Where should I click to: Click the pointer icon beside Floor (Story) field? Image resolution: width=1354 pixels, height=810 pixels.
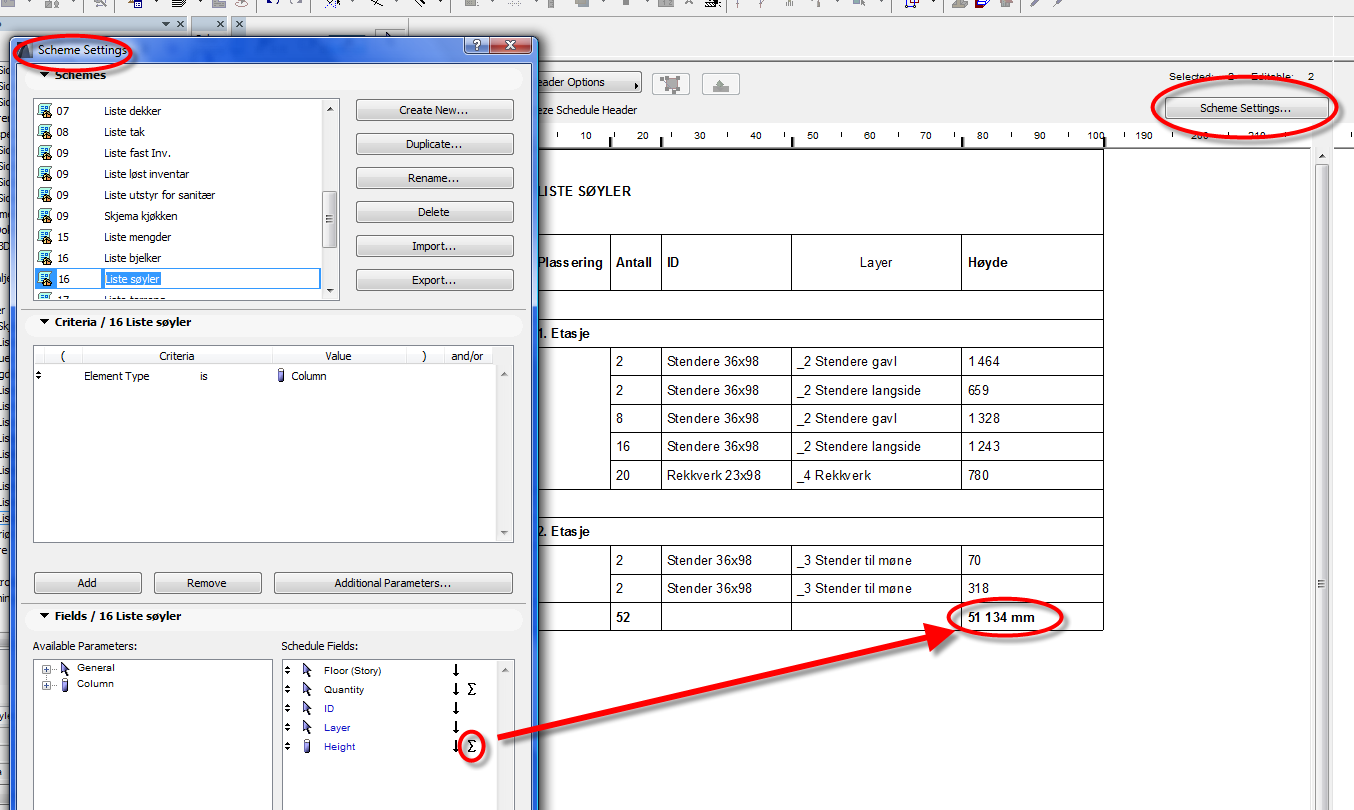[308, 671]
